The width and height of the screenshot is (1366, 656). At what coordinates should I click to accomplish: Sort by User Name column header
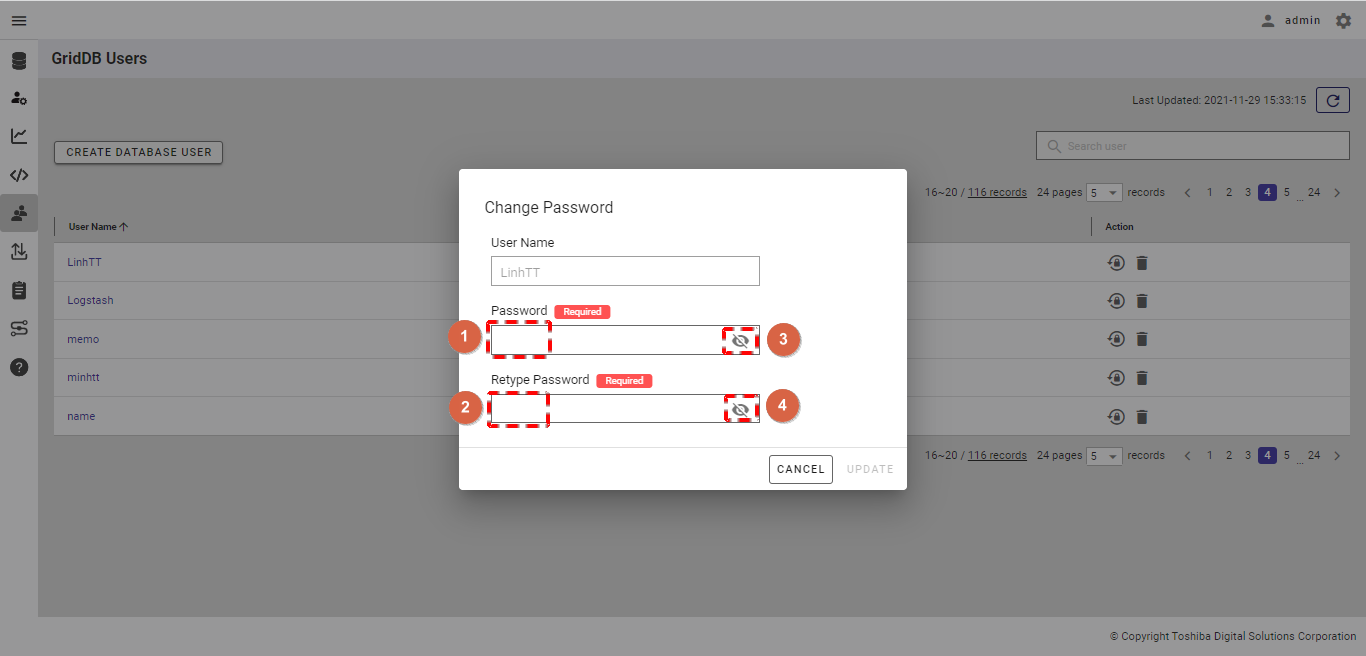tap(98, 227)
